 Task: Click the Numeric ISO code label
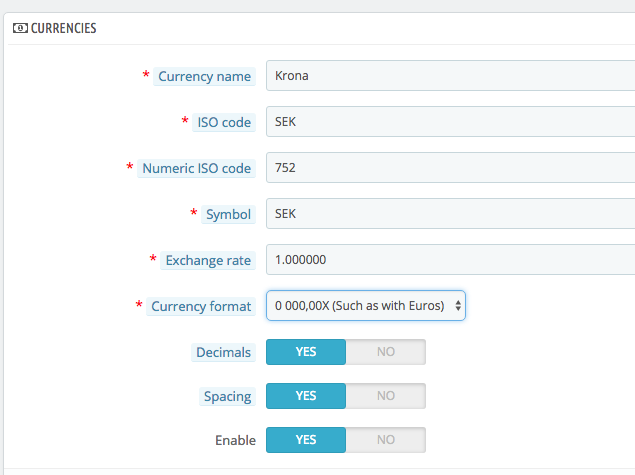[196, 168]
